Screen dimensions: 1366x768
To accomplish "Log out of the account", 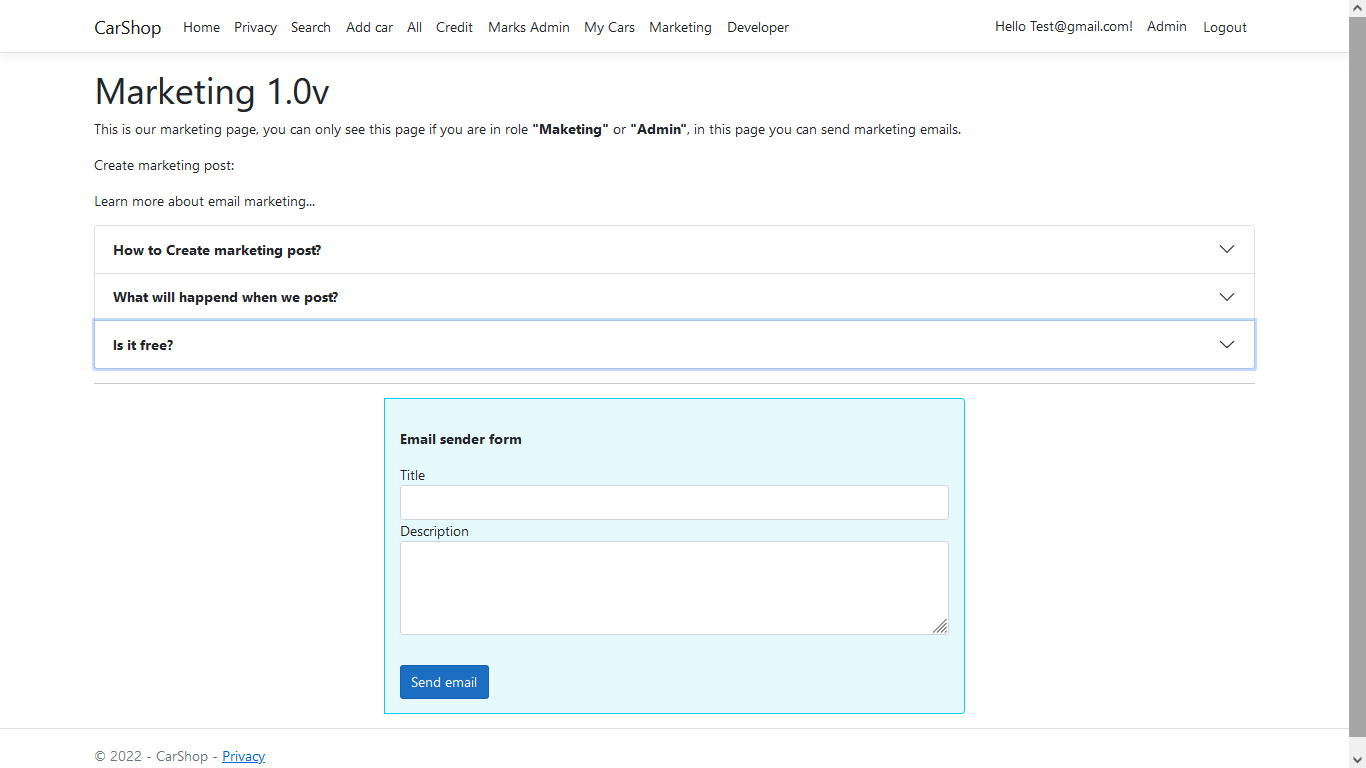I will [1224, 27].
